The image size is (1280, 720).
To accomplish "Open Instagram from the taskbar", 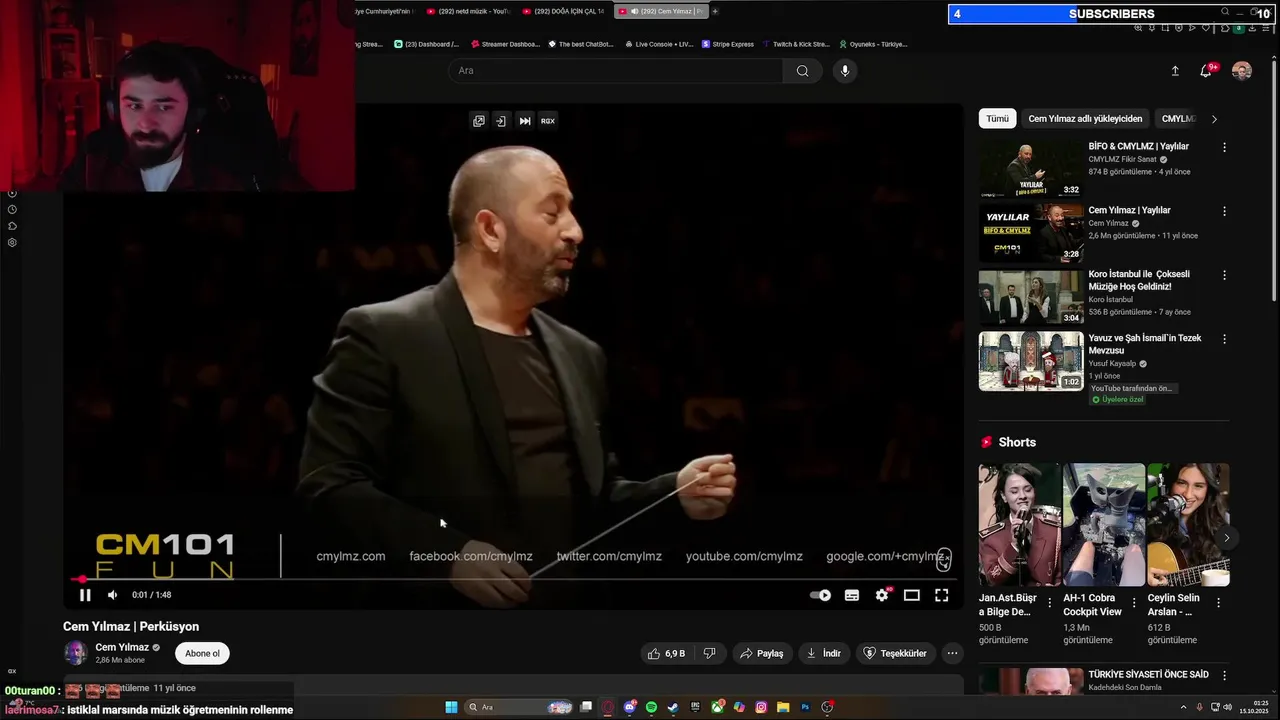I will coord(761,707).
